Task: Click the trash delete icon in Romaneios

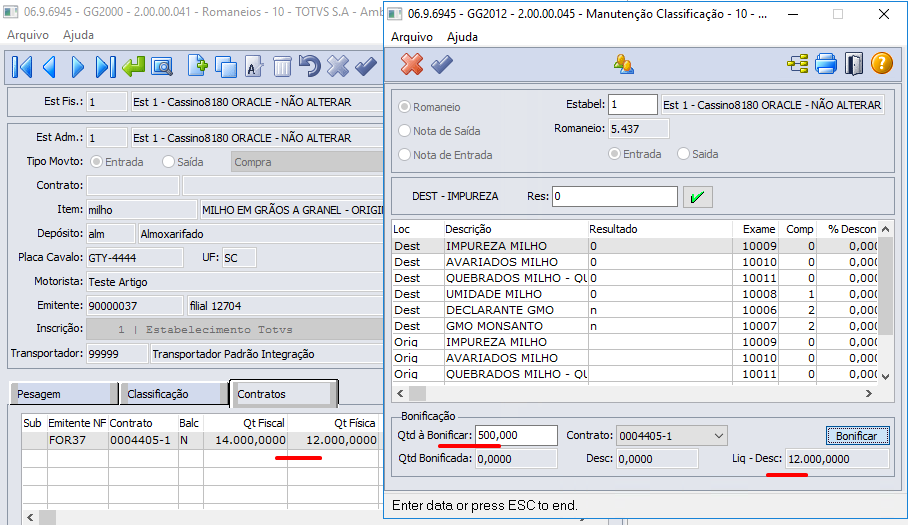Action: pyautogui.click(x=282, y=67)
